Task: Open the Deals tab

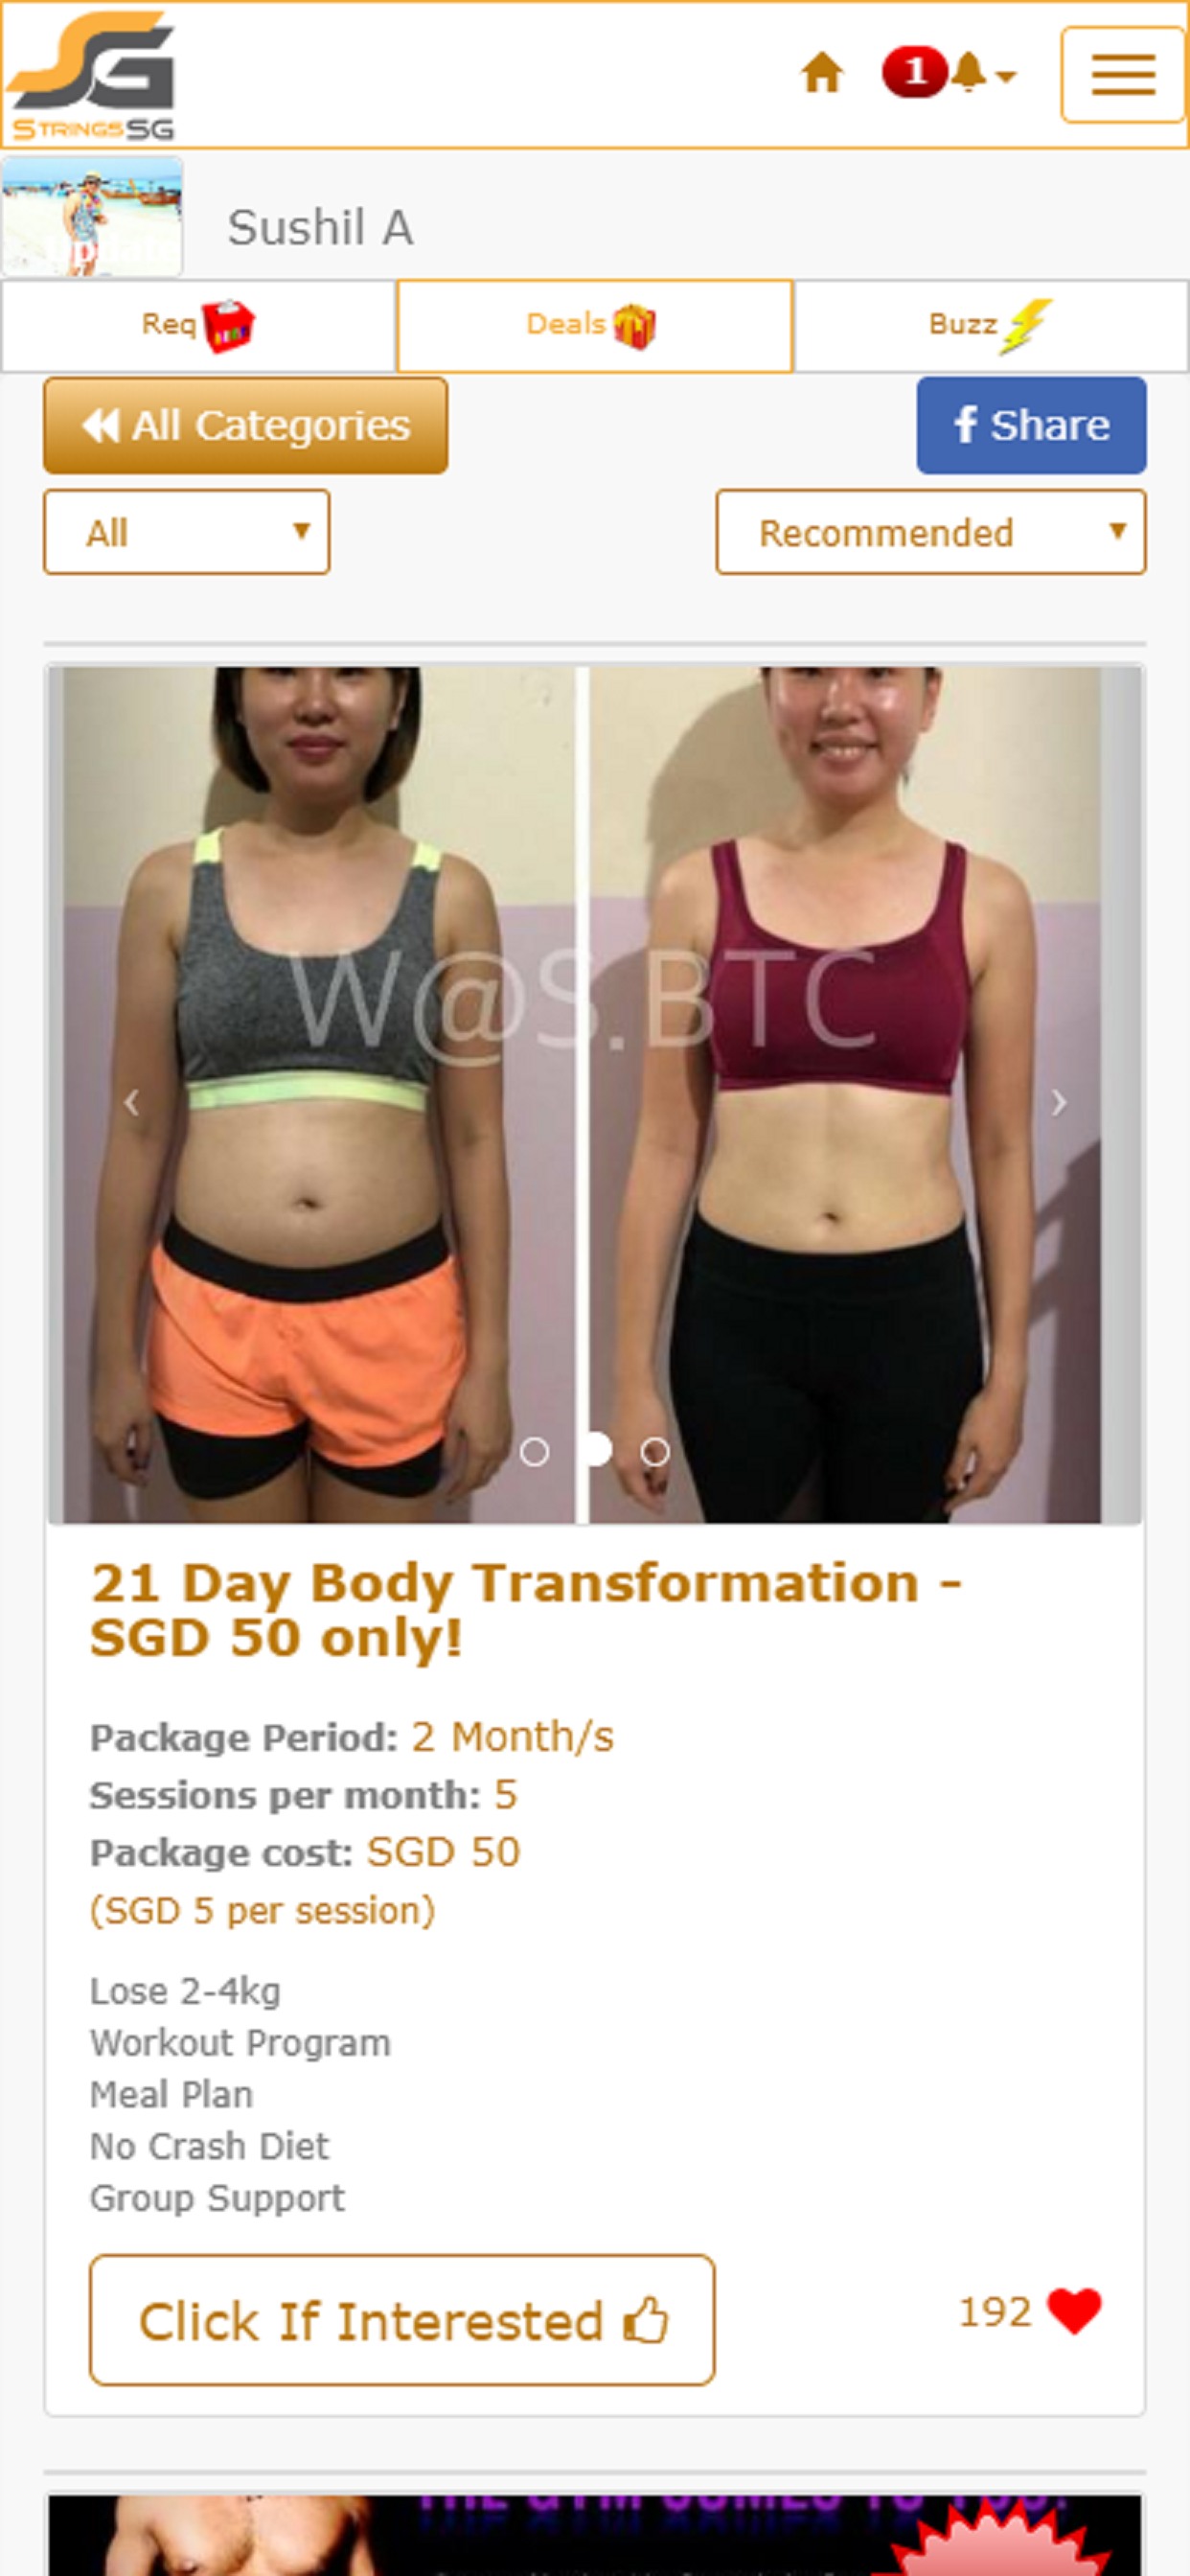Action: coord(595,326)
